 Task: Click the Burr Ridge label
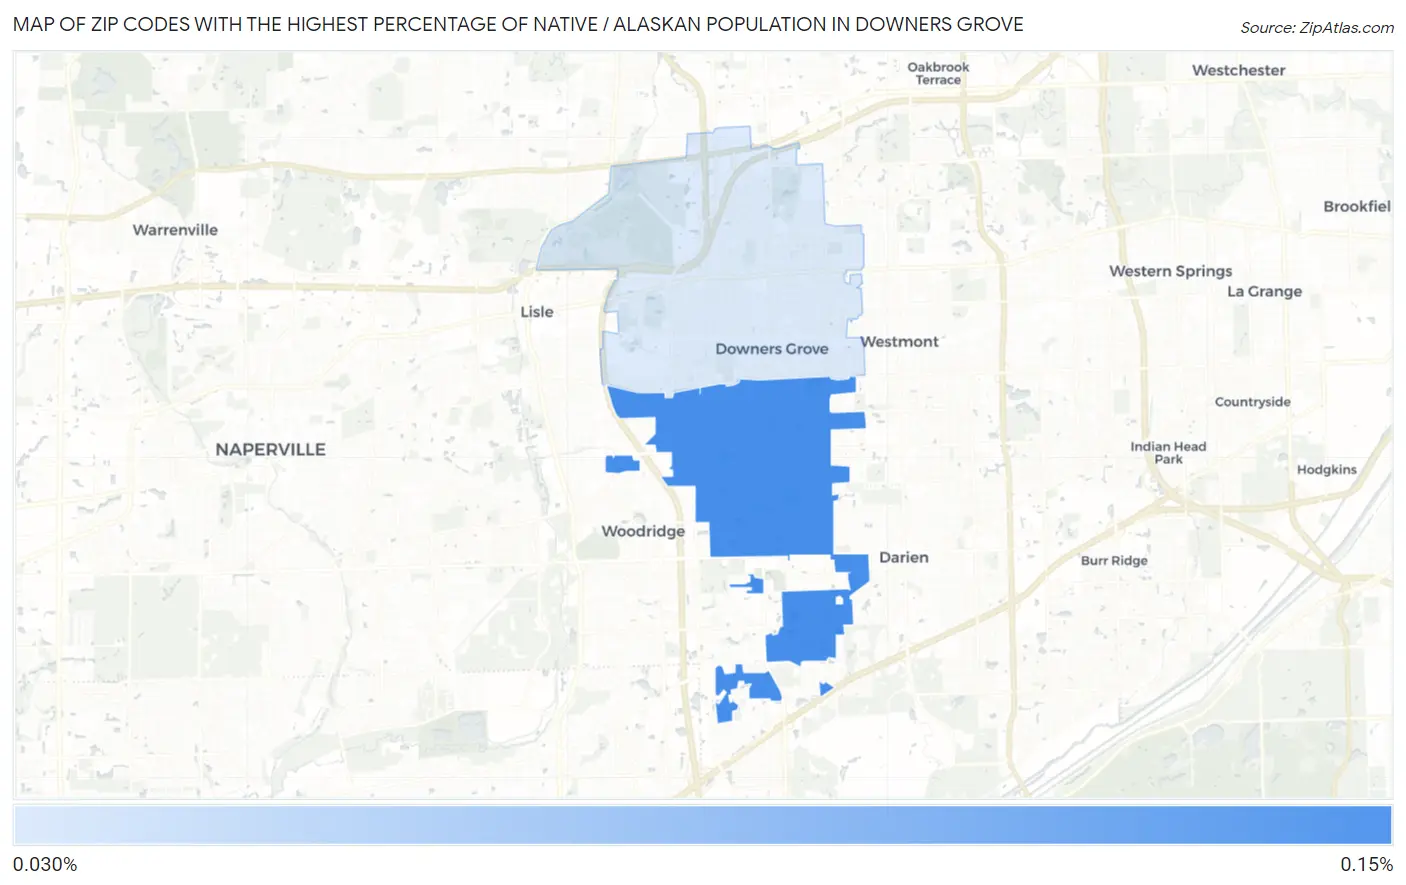(x=1114, y=561)
